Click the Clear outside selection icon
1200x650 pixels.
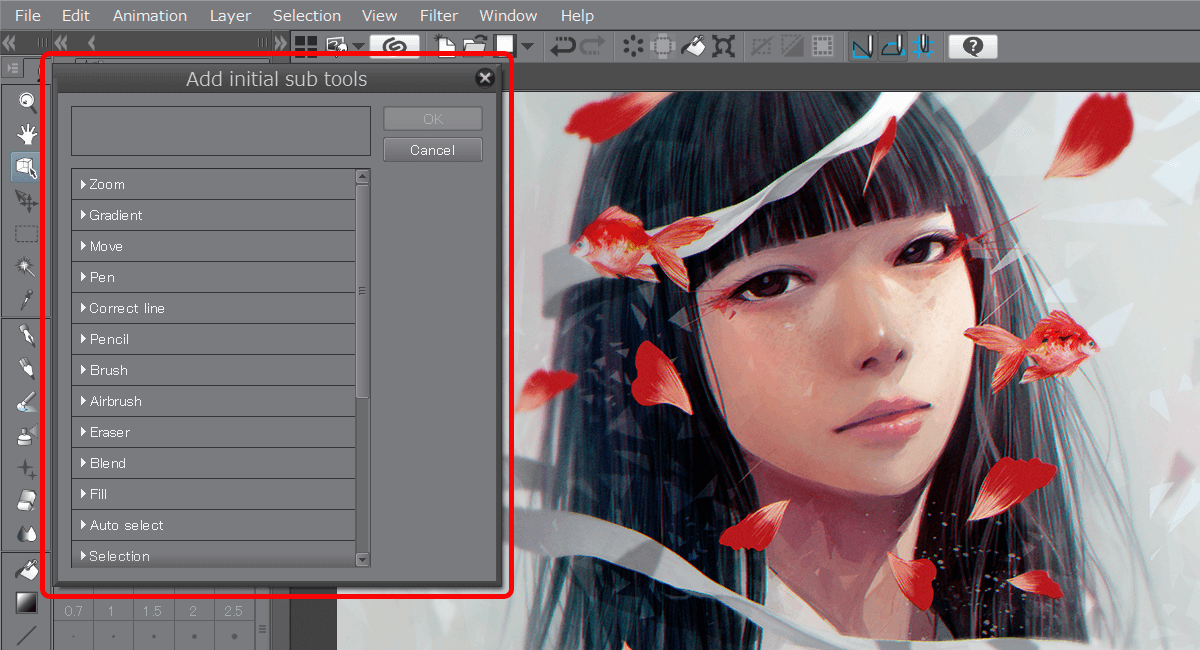[662, 46]
